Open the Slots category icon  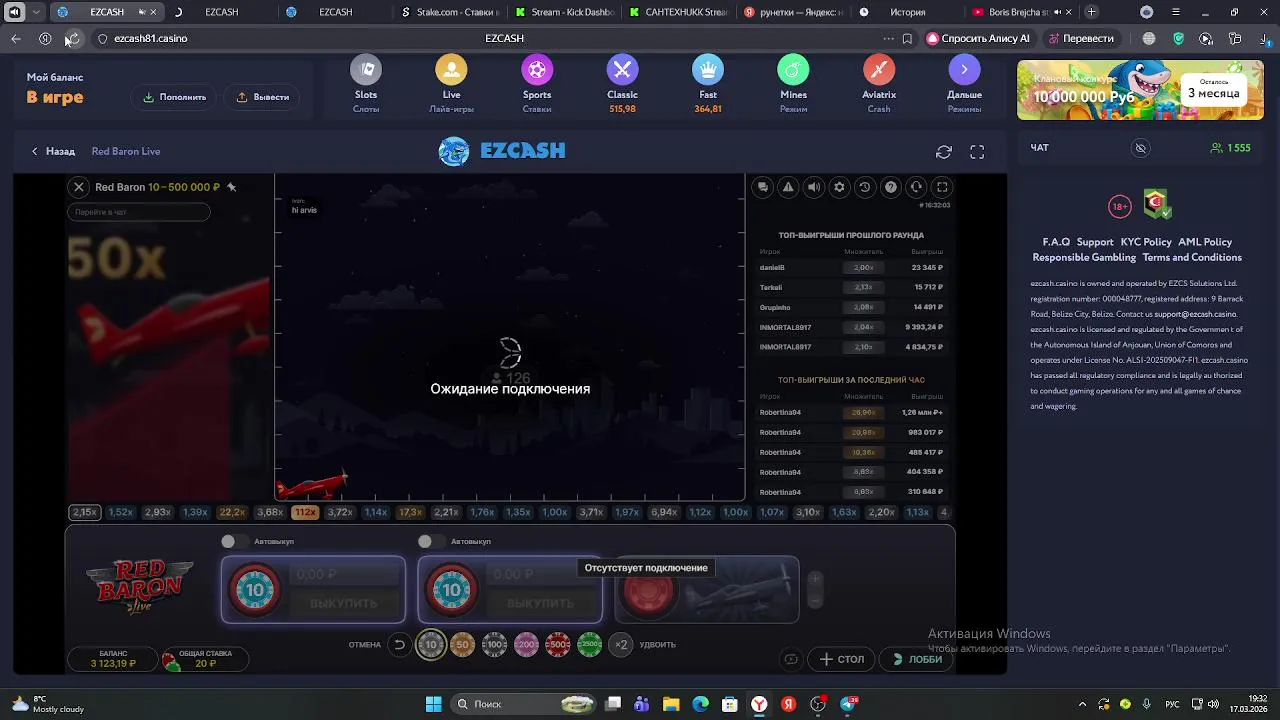click(x=366, y=70)
